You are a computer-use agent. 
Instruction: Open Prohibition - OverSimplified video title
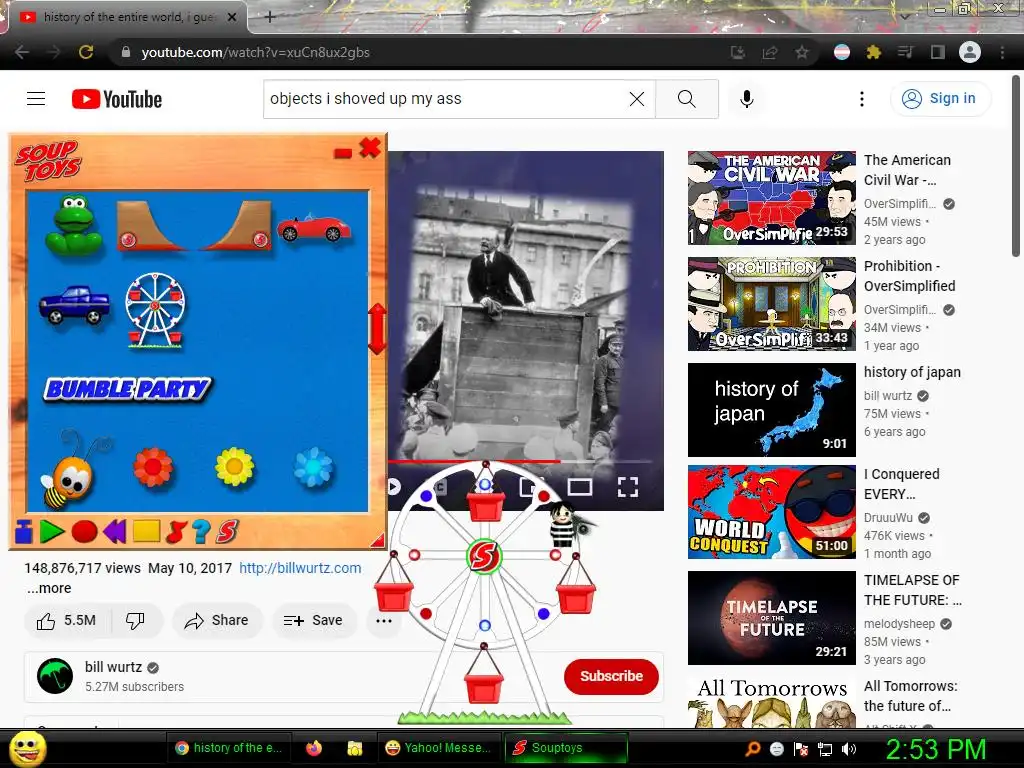(x=910, y=276)
